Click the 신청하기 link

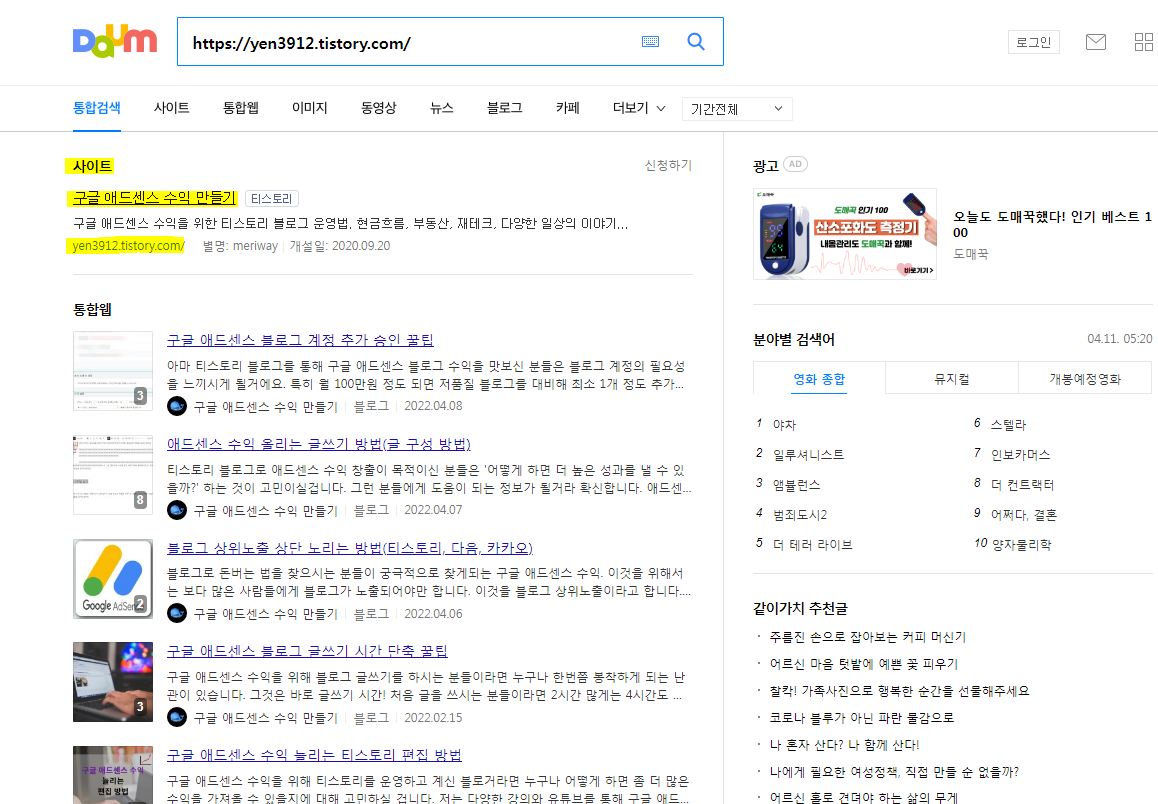[668, 165]
